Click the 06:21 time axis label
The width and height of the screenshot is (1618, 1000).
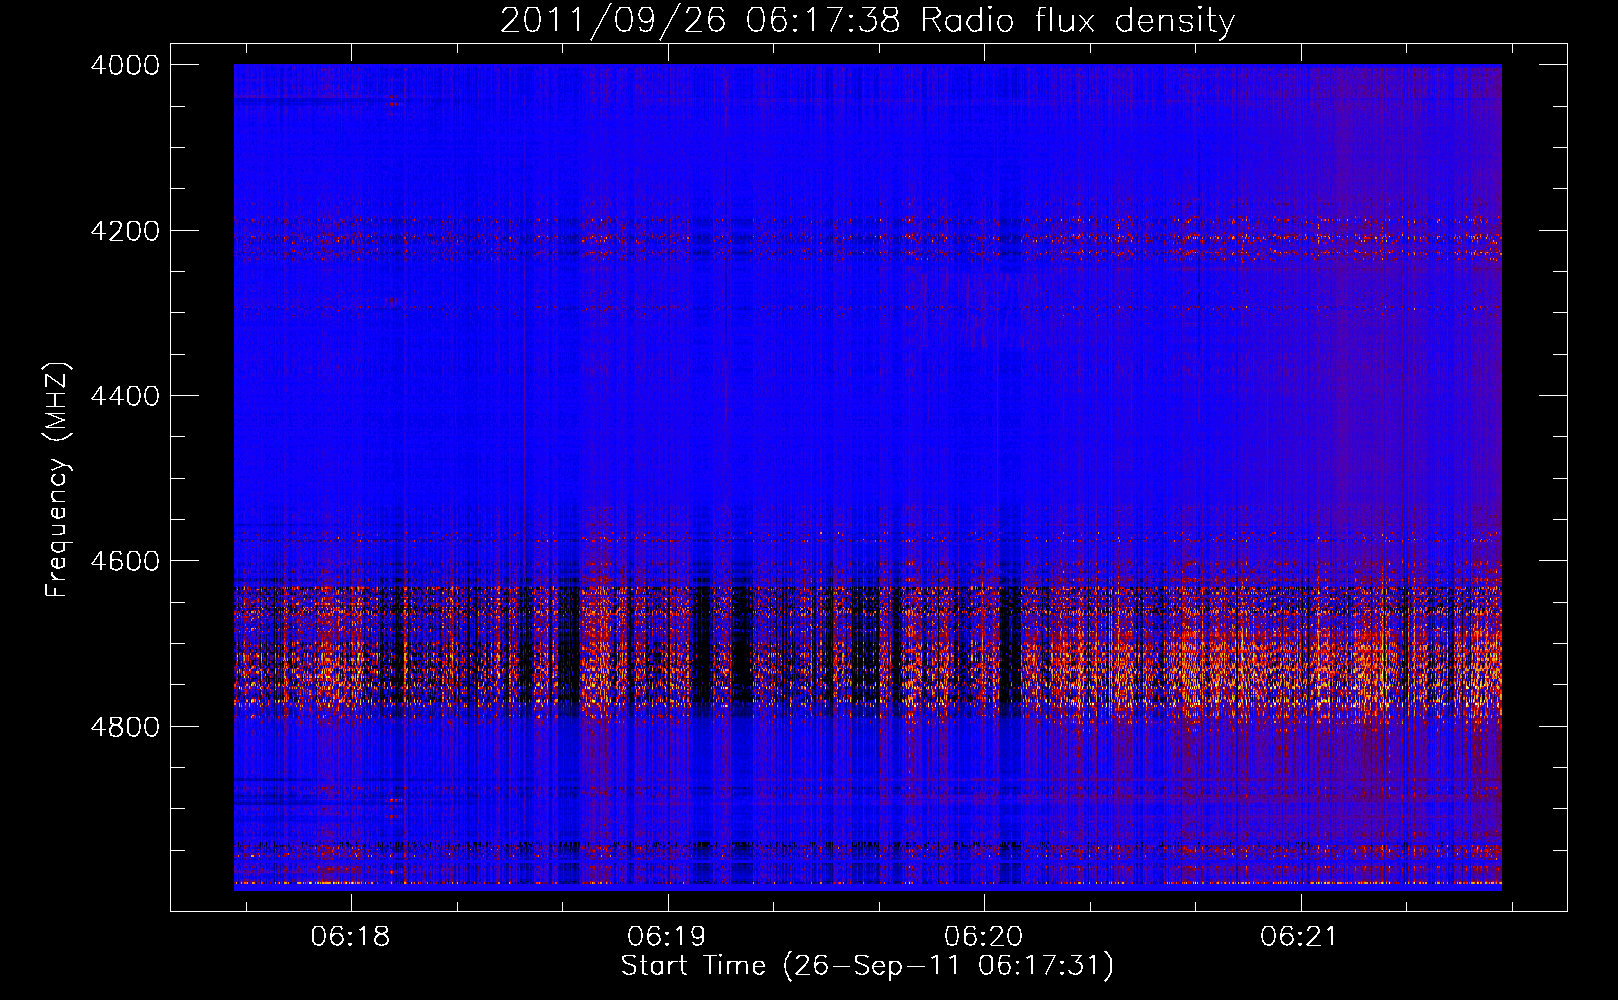click(1299, 937)
